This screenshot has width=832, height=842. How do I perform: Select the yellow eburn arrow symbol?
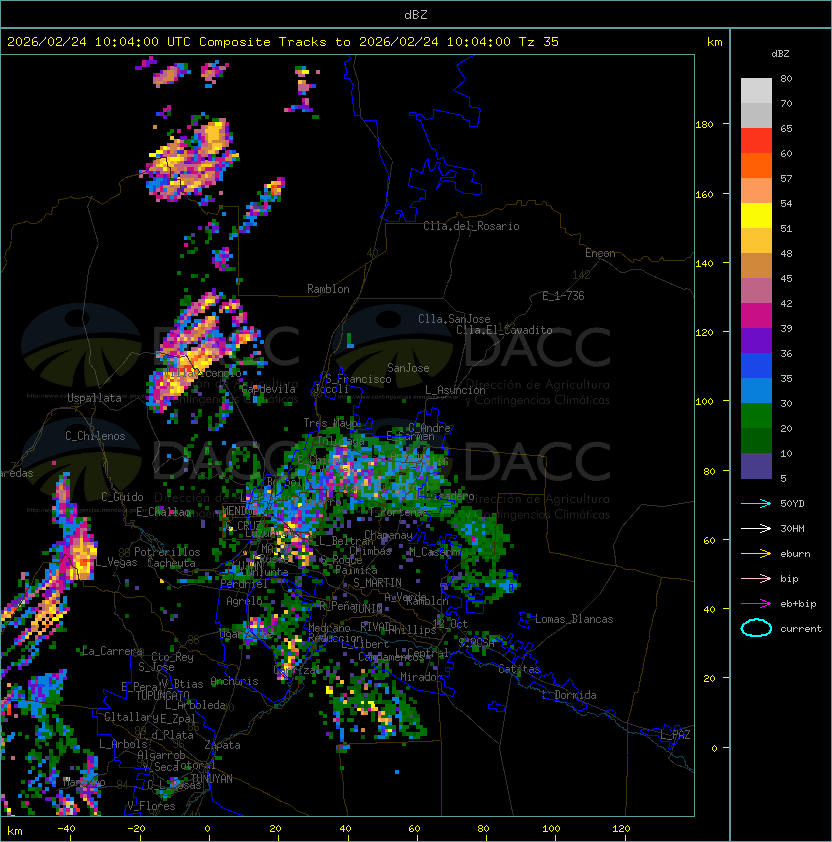[x=756, y=554]
